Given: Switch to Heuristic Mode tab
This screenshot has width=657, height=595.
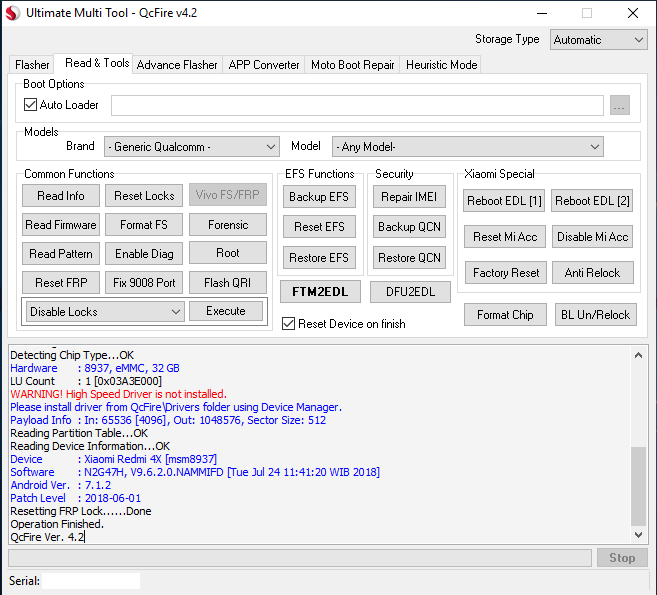Looking at the screenshot, I should [442, 65].
